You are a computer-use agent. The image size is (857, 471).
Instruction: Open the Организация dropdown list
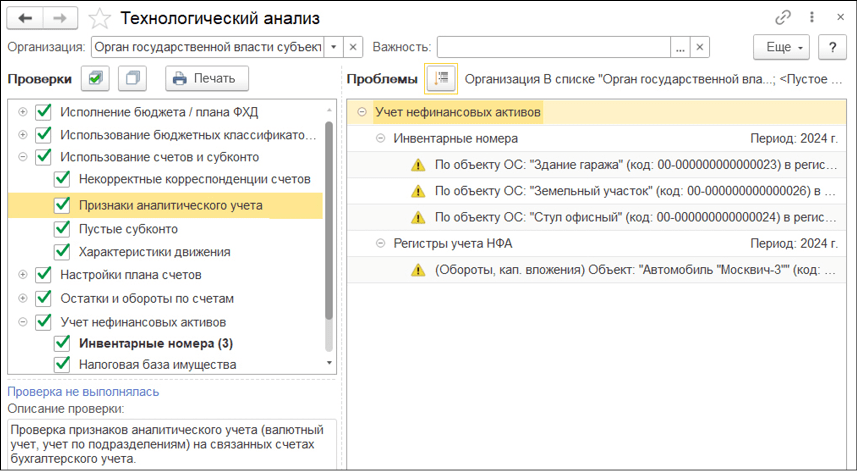332,47
